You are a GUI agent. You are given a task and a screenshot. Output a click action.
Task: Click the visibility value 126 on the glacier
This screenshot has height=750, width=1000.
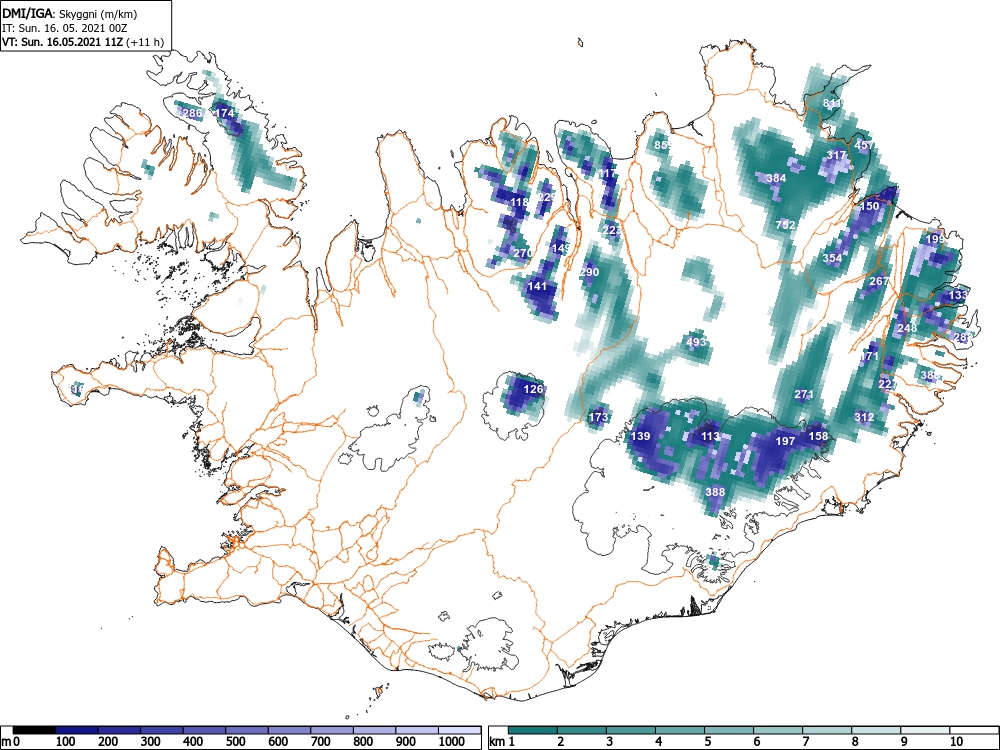[x=533, y=389]
